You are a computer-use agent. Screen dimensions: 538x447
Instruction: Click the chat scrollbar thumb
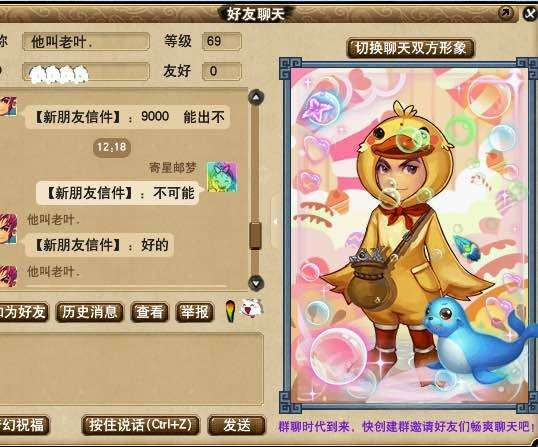tap(255, 235)
